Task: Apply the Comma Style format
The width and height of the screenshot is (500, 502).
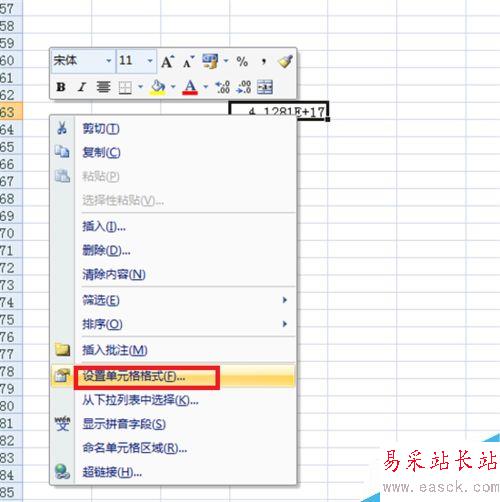Action: pyautogui.click(x=264, y=62)
